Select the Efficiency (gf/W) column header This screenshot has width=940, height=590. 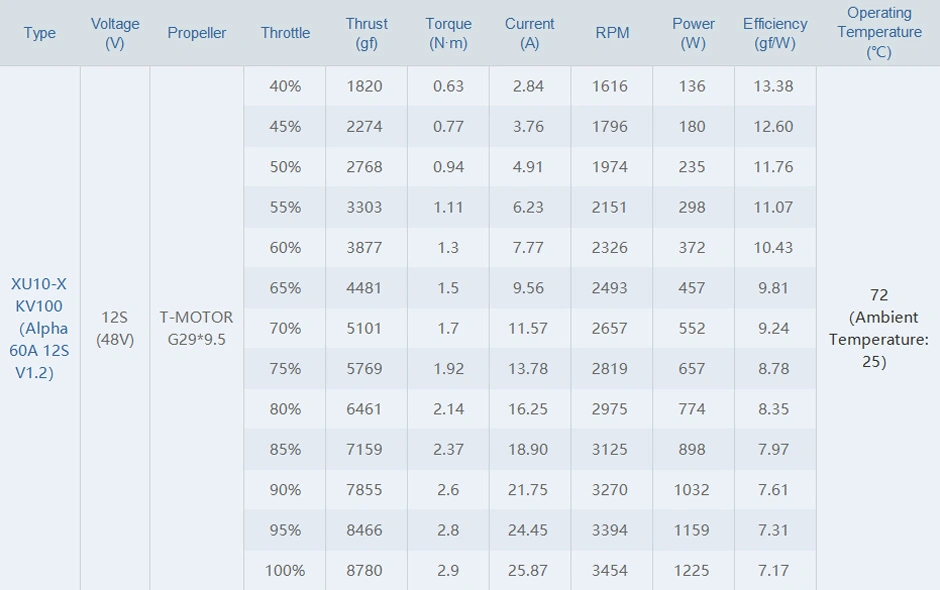click(775, 33)
